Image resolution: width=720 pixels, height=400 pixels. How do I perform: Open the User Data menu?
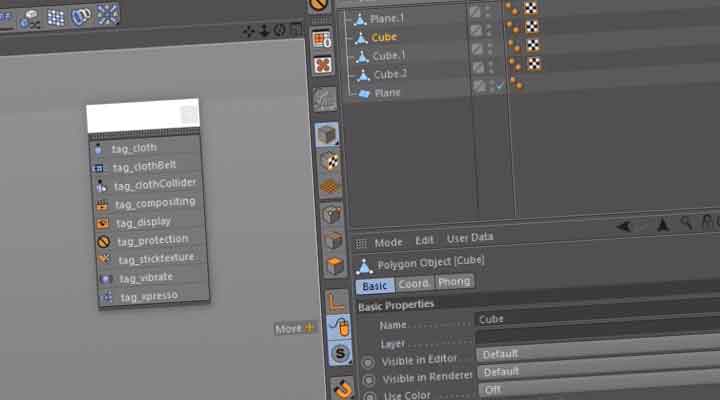pyautogui.click(x=470, y=237)
